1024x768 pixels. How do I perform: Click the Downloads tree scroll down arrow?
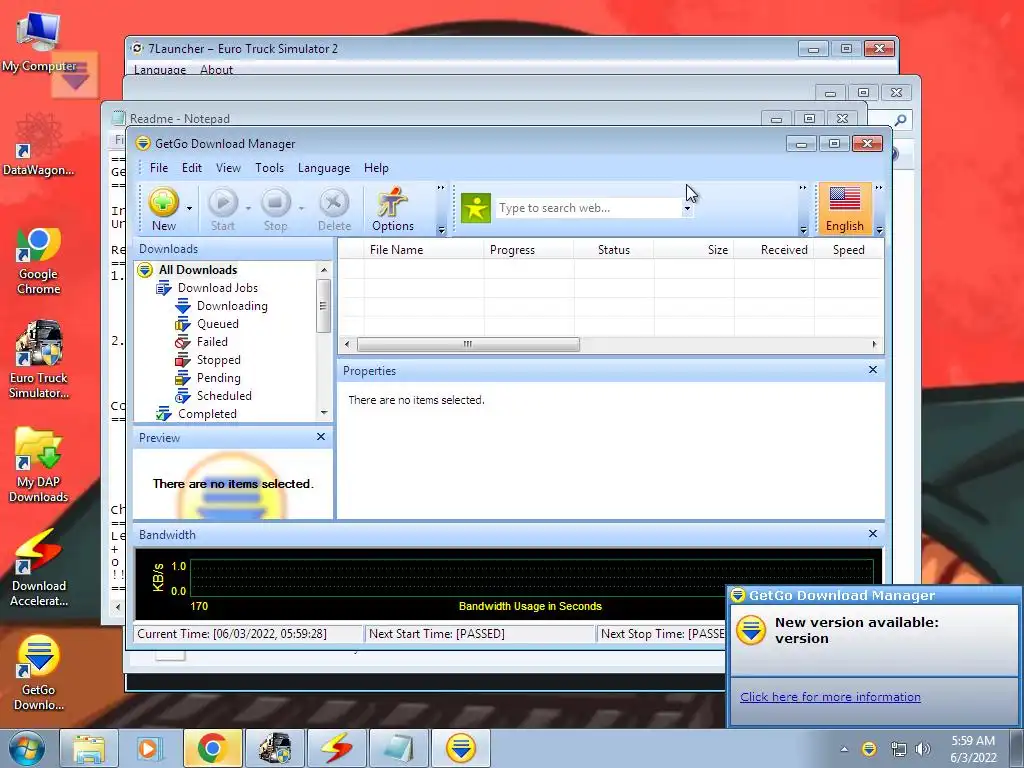(324, 413)
